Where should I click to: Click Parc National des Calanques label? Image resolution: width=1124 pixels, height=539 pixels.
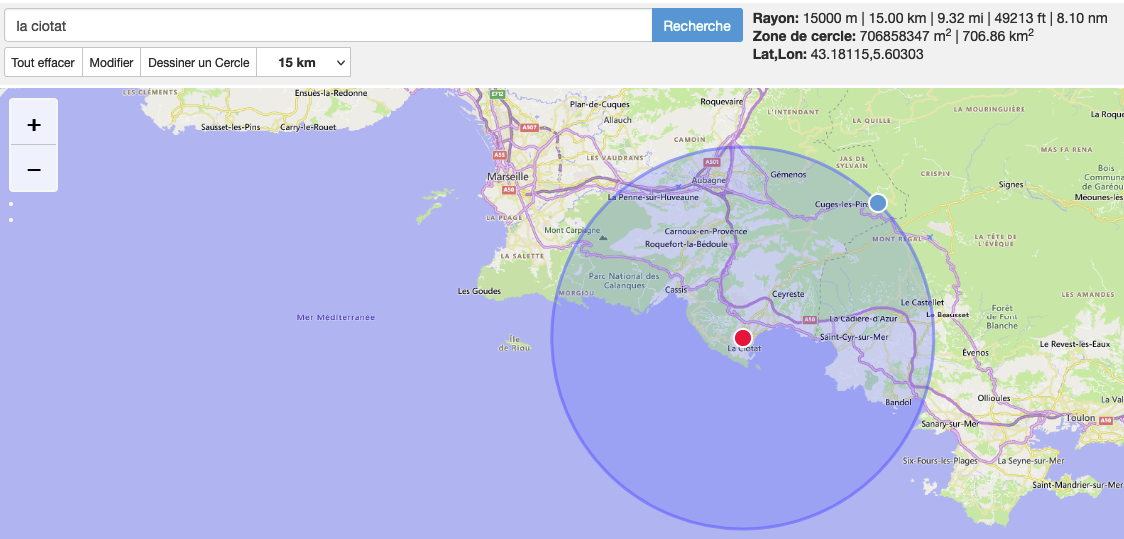coord(623,280)
